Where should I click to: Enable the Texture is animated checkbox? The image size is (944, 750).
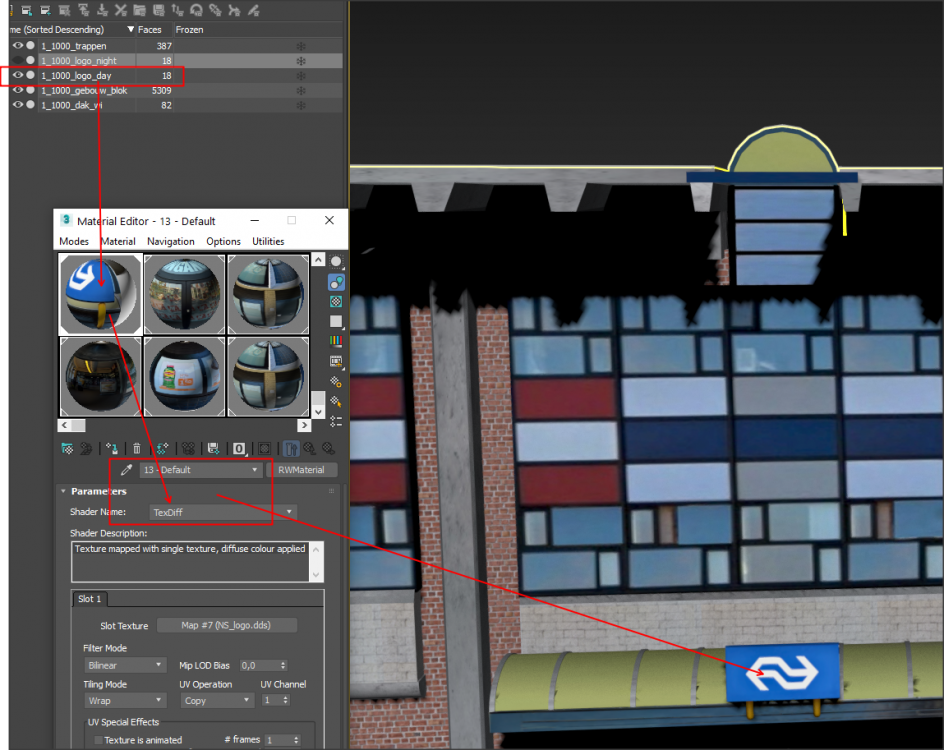(98, 740)
